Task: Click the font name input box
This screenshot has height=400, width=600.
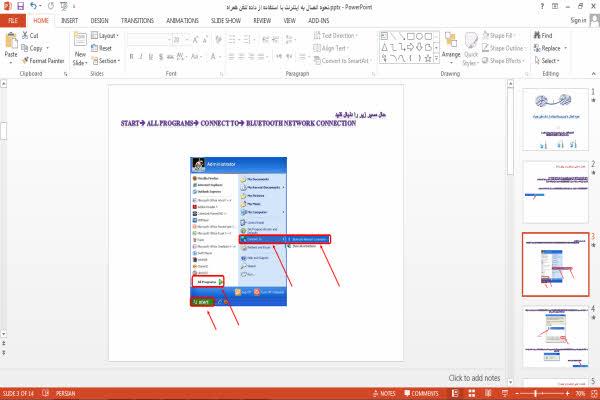Action: 148,39
